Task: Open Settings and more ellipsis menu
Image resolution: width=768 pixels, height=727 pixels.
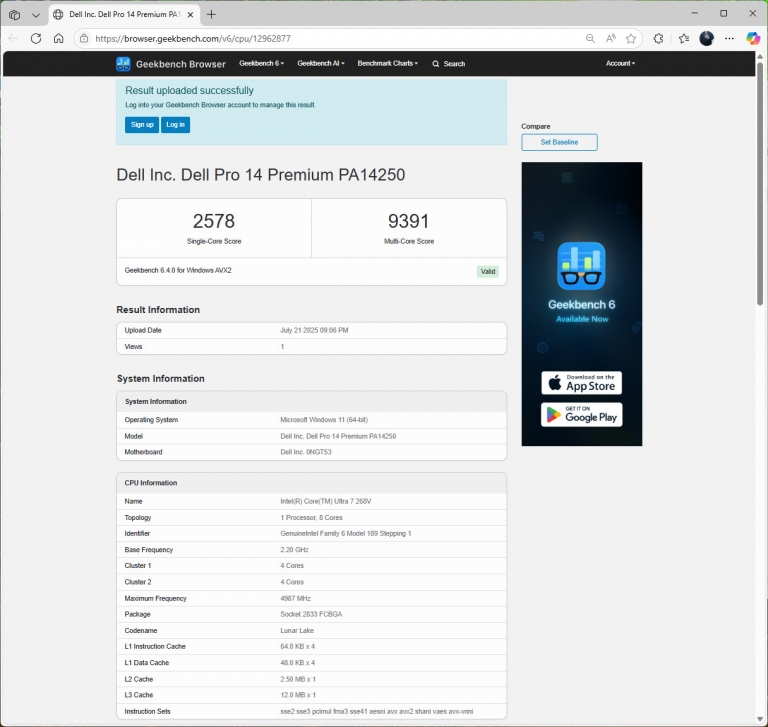Action: [x=729, y=39]
